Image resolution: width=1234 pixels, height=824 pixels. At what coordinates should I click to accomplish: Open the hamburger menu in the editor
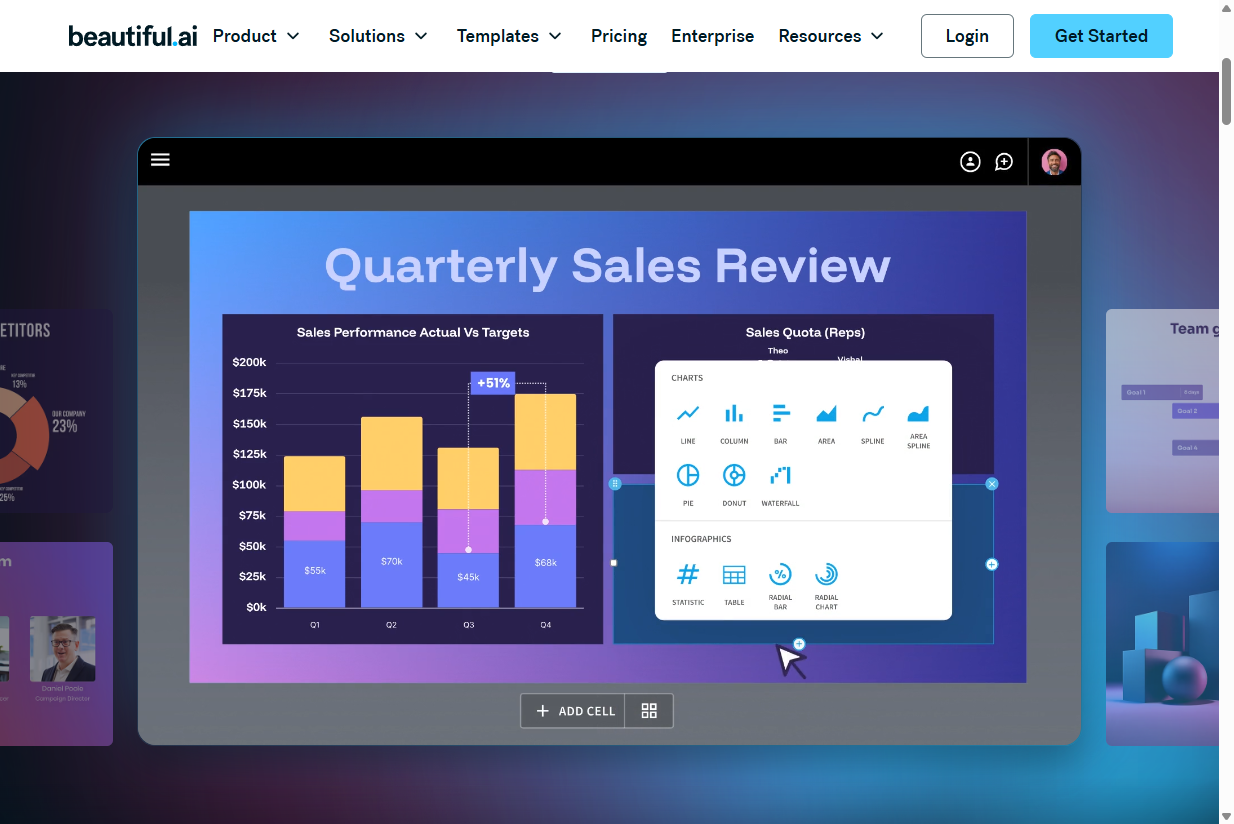point(160,160)
